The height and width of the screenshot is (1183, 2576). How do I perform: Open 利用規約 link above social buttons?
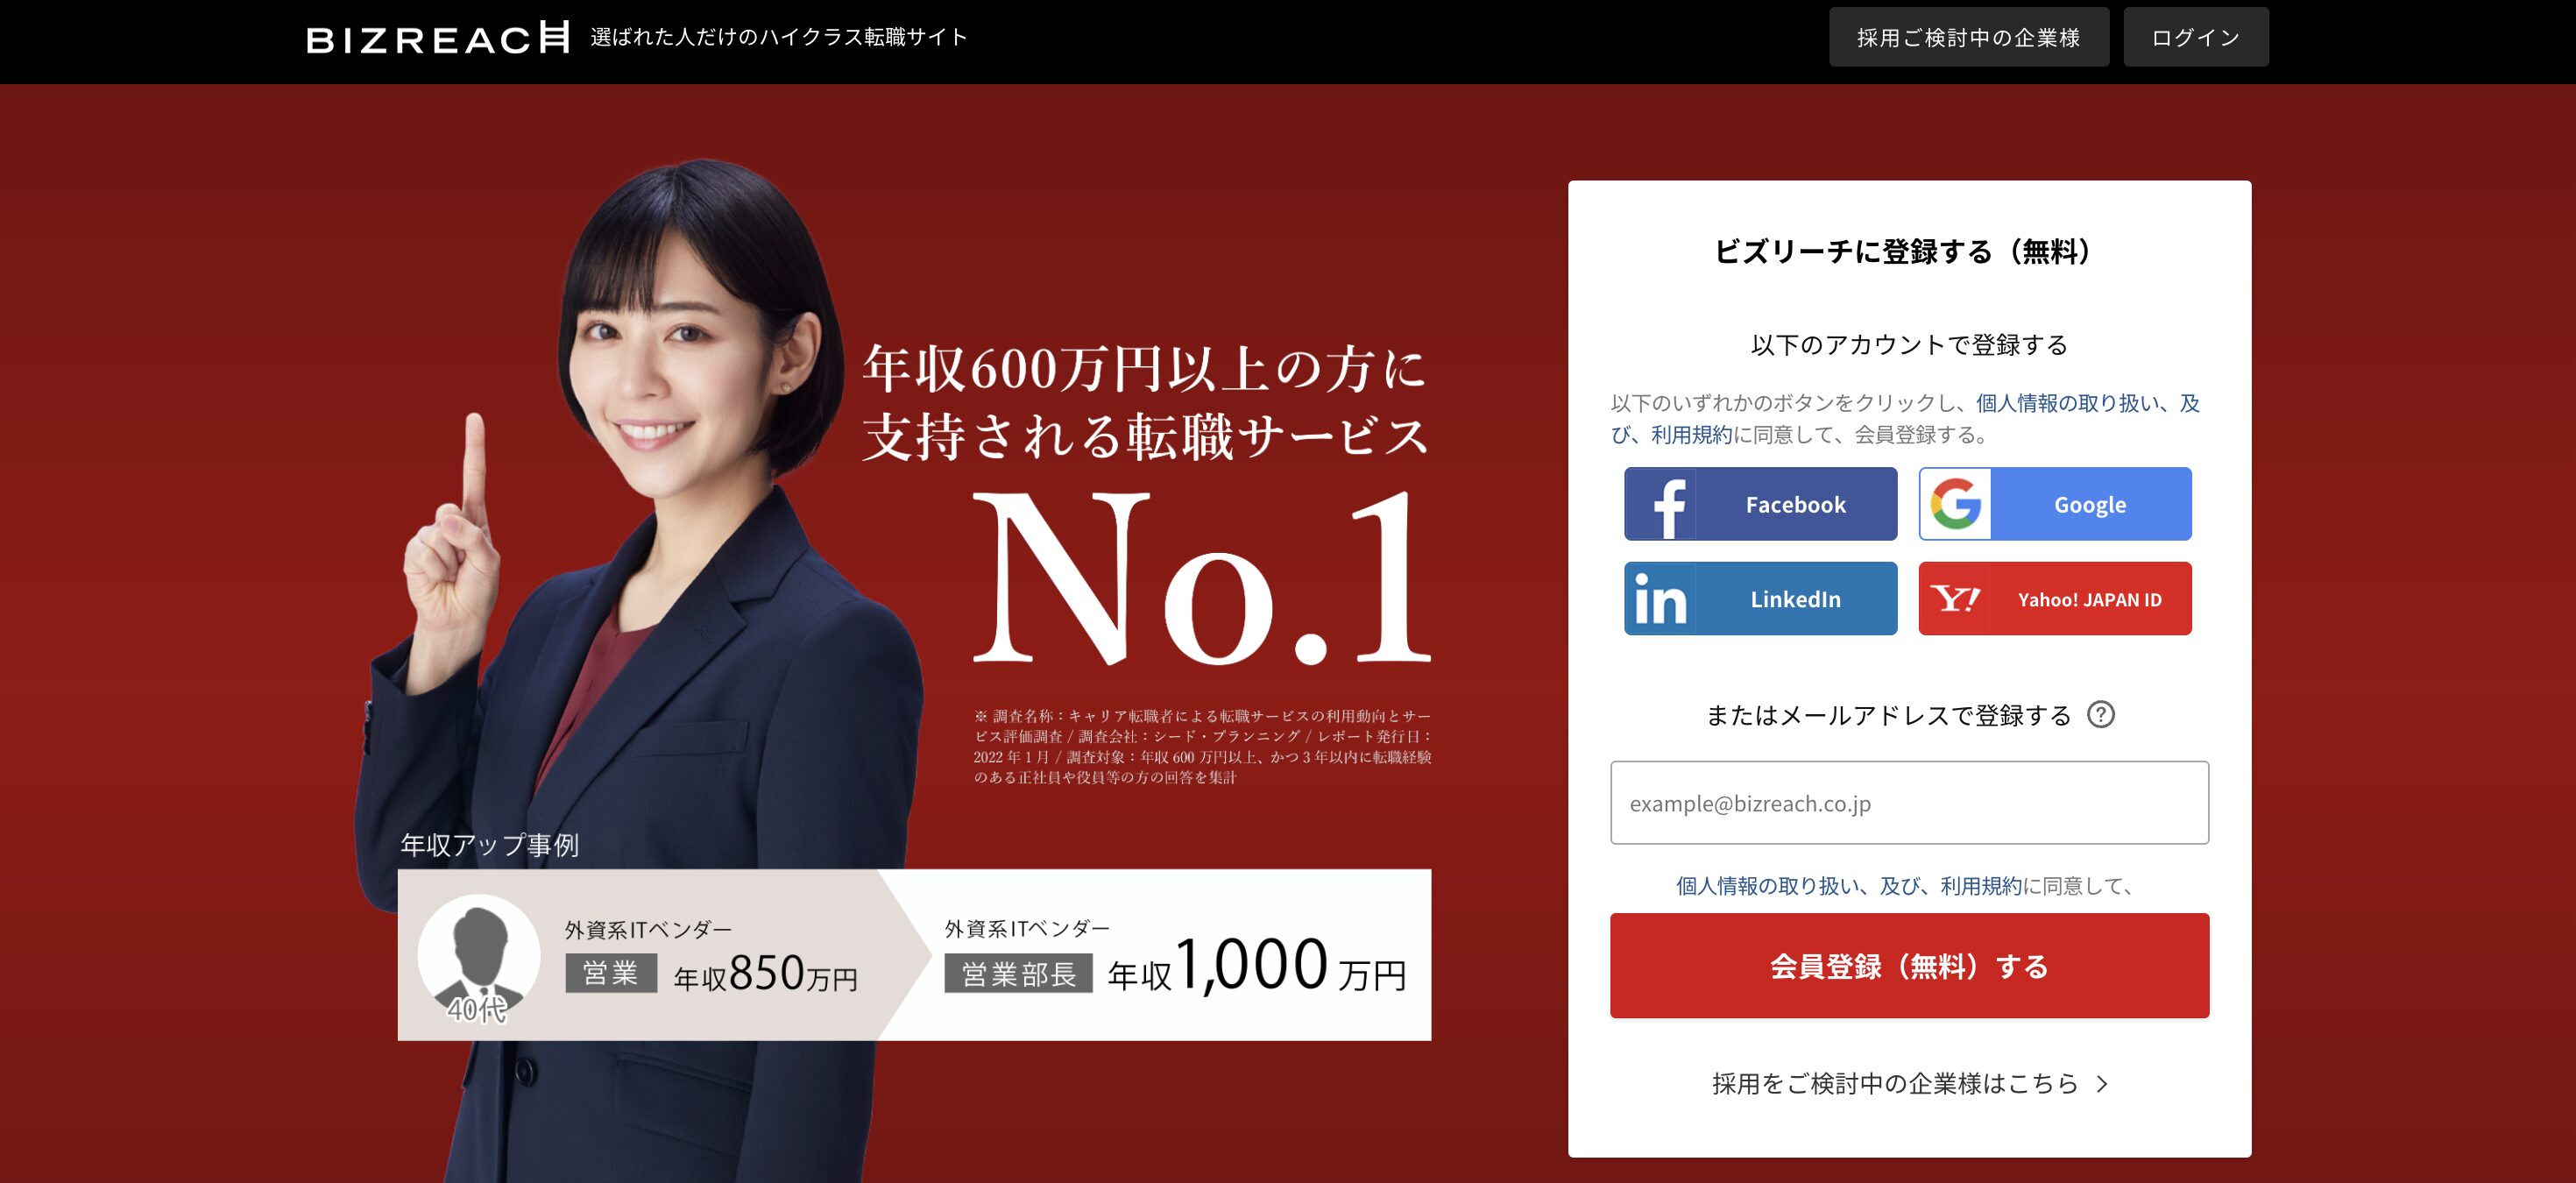(1691, 435)
